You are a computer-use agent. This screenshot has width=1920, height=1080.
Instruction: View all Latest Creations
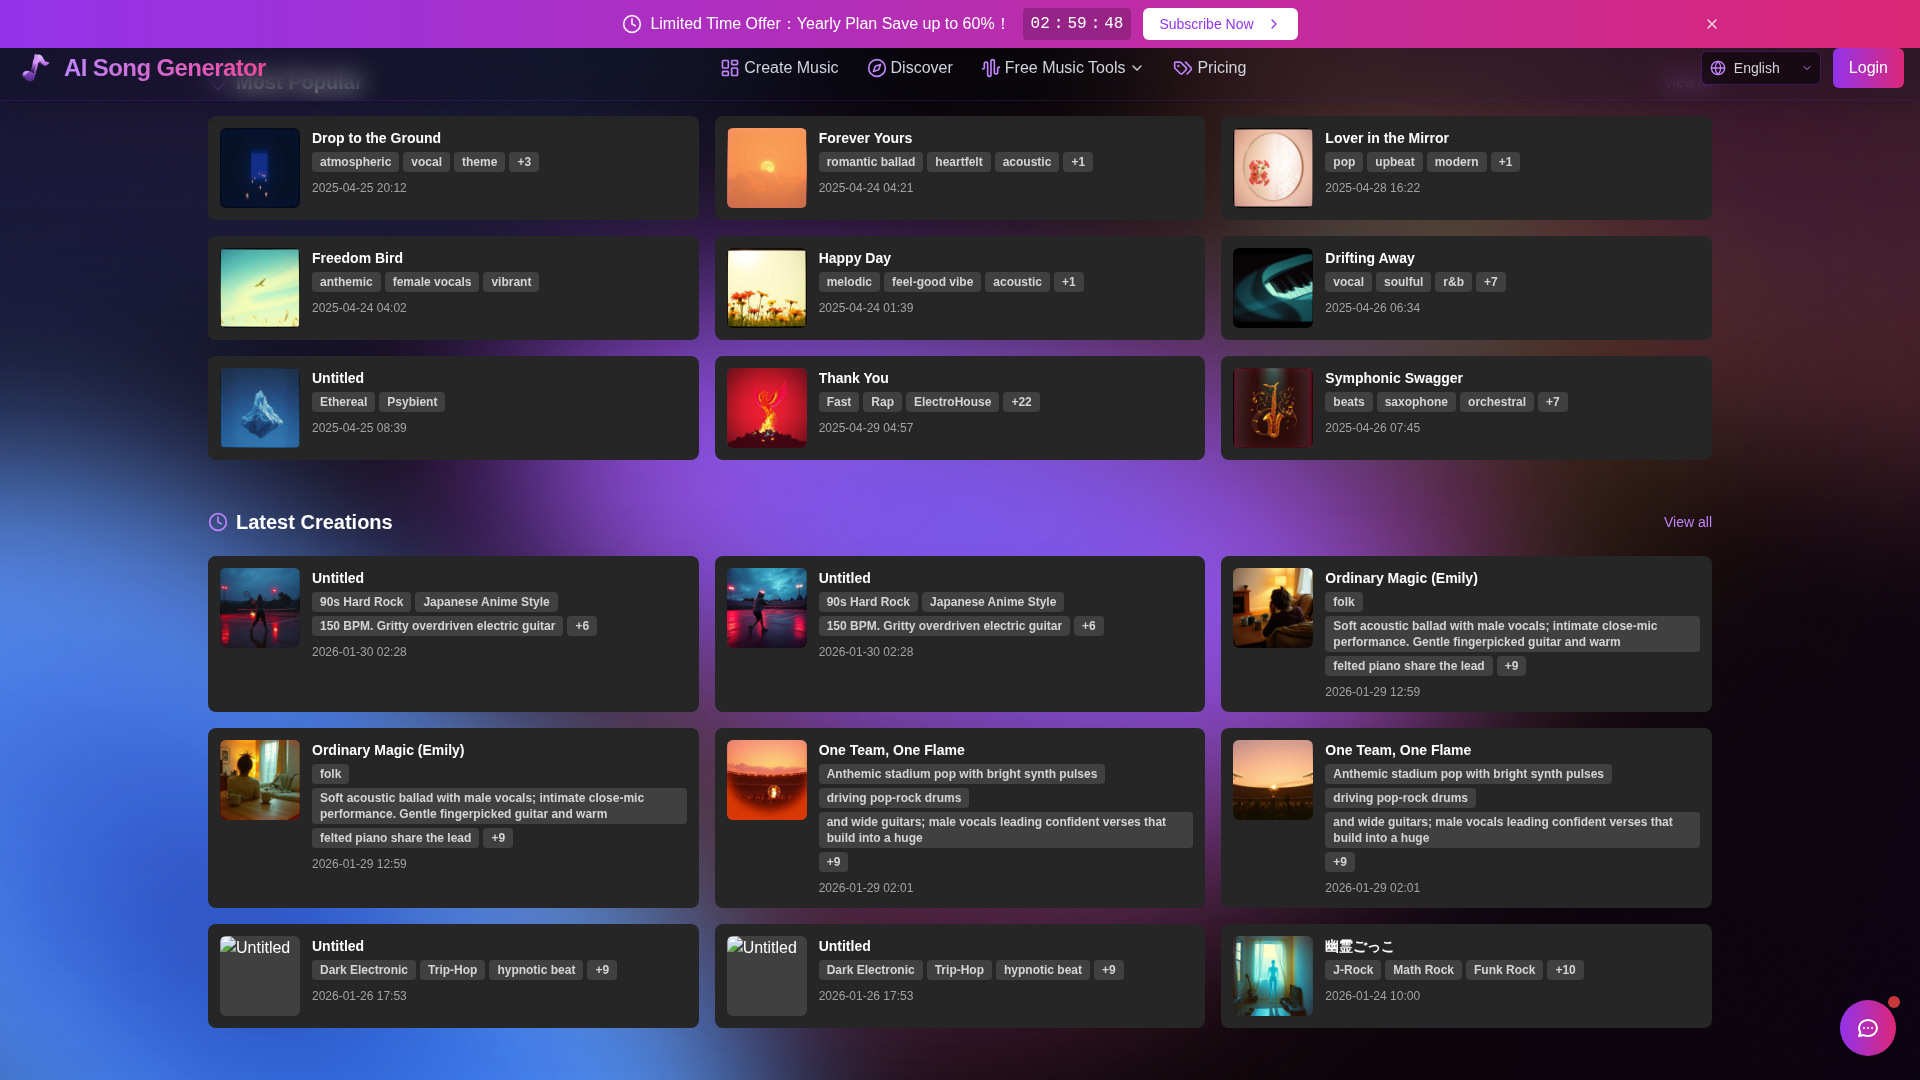(1687, 522)
